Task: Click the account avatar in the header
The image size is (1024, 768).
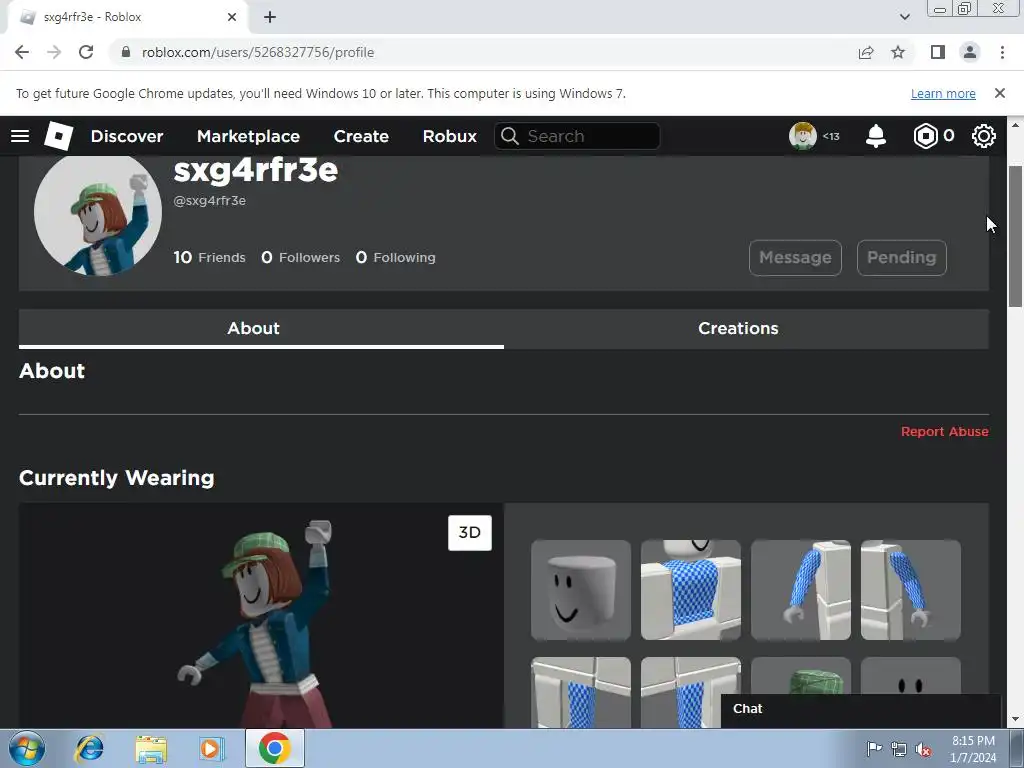Action: tap(803, 136)
